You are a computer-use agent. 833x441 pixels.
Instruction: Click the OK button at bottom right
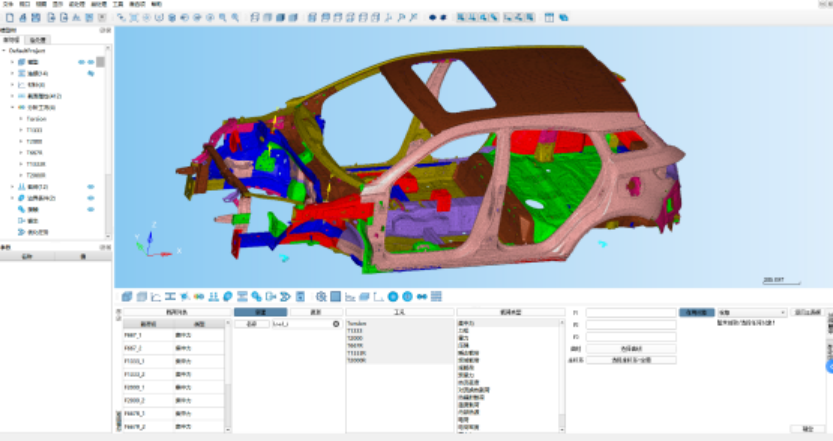pos(808,428)
